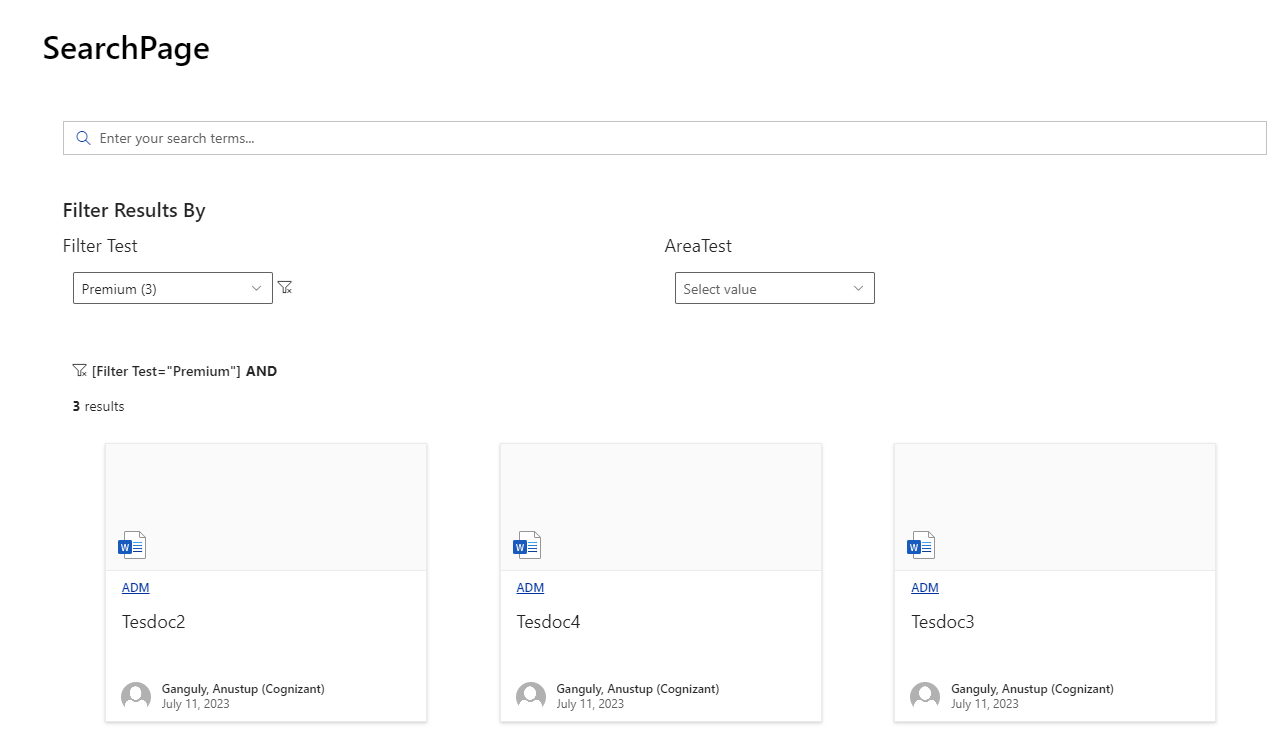Click inside the search terms input field

click(x=400, y=137)
